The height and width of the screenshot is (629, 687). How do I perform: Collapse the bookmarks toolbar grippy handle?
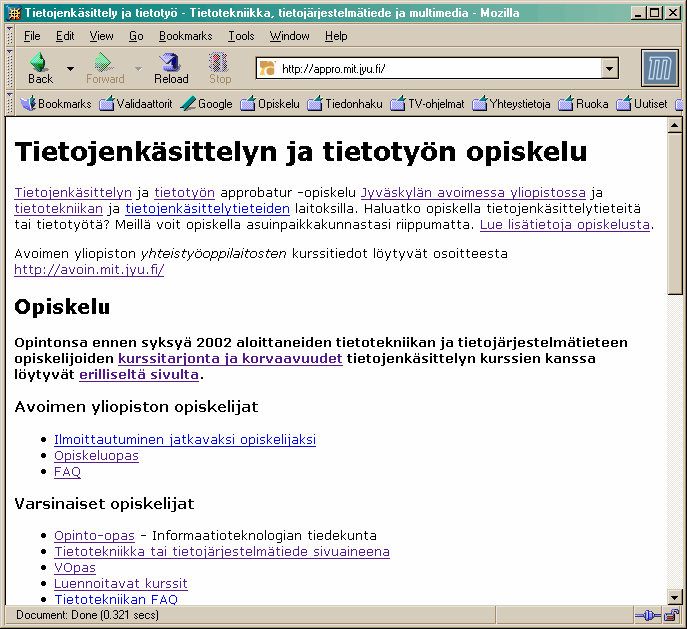[x=10, y=103]
